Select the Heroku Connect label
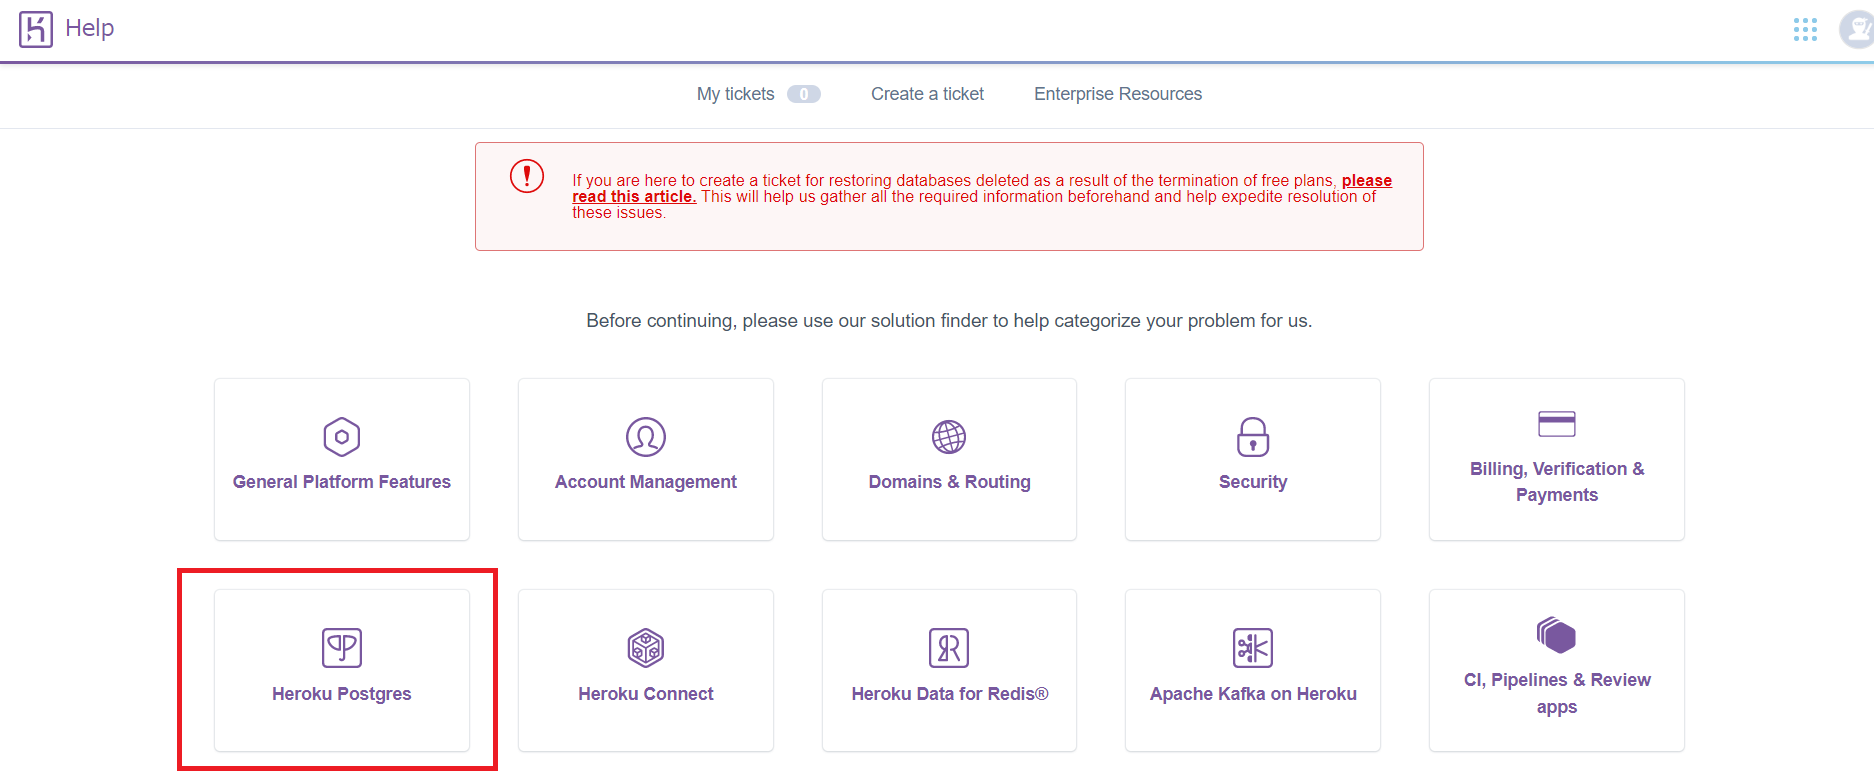 pos(646,694)
